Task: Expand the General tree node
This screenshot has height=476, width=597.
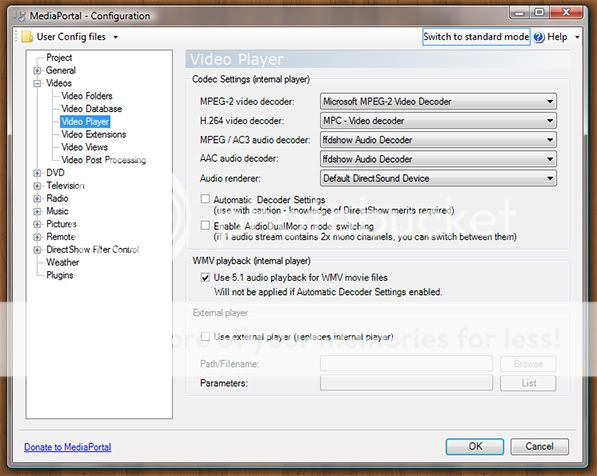Action: [x=37, y=70]
